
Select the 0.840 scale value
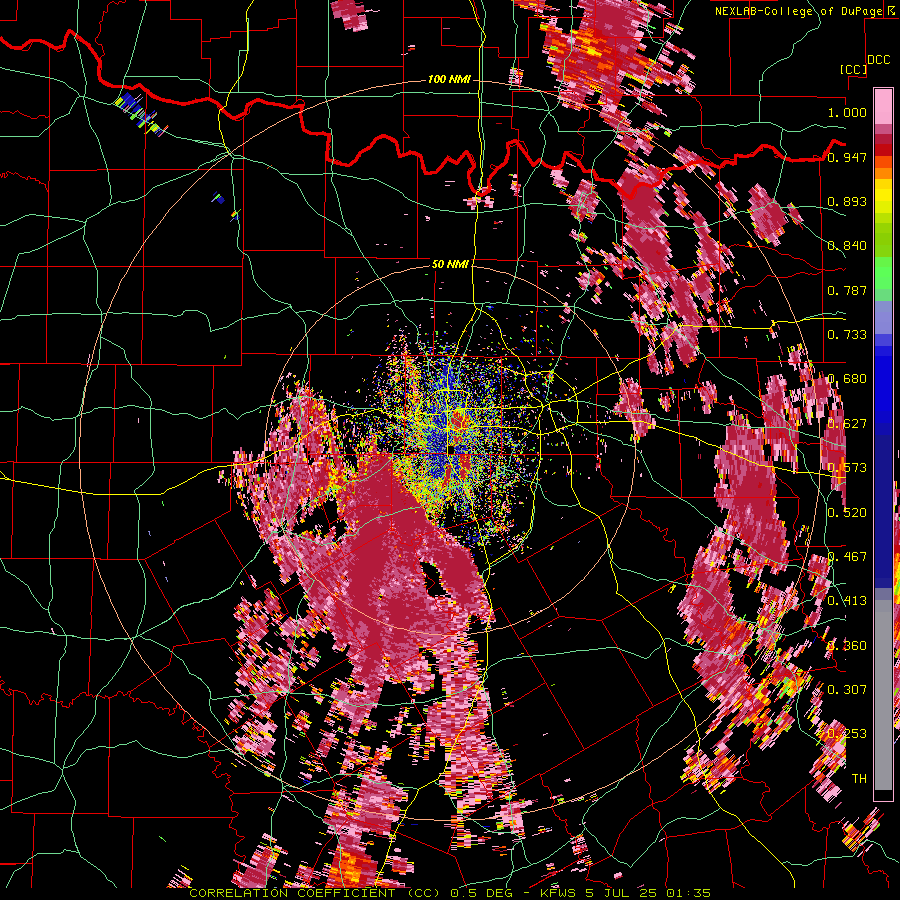point(847,246)
